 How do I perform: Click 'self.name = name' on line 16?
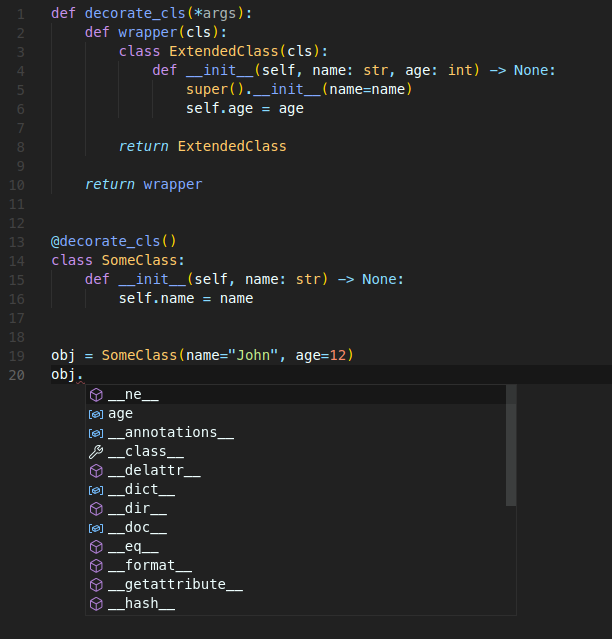[x=186, y=298]
